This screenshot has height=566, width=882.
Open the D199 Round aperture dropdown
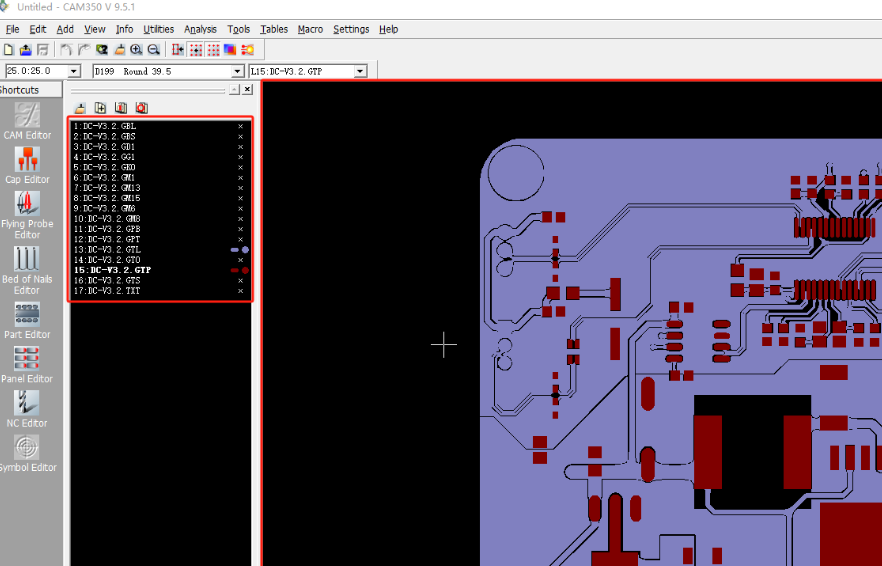238,71
